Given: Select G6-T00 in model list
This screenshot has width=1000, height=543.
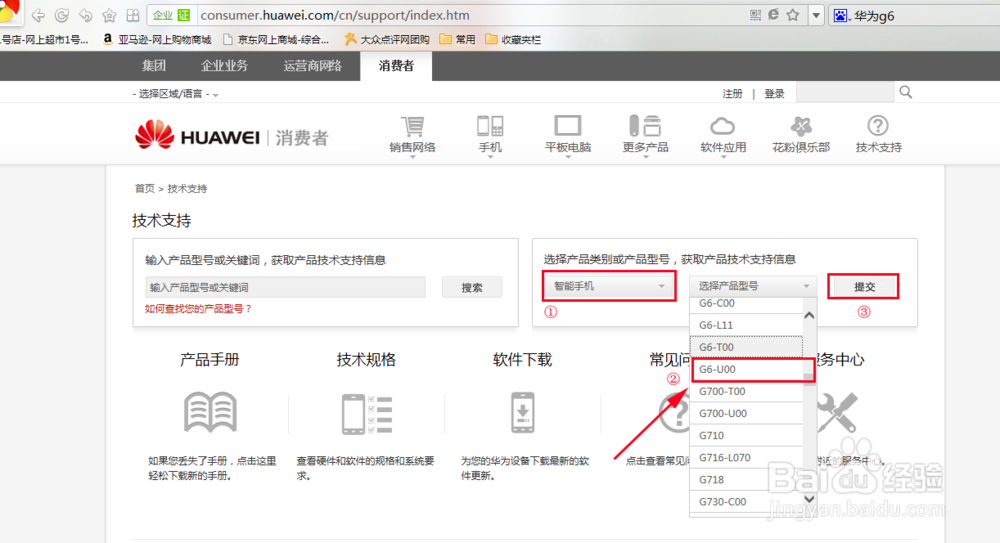Looking at the screenshot, I should pyautogui.click(x=746, y=346).
